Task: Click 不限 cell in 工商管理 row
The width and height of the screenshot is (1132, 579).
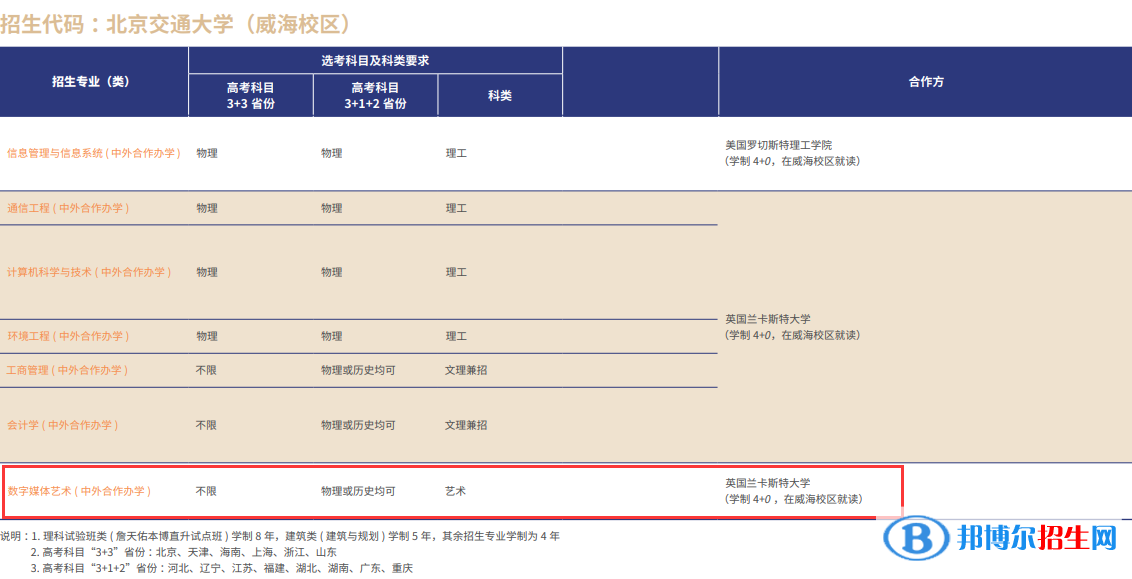Action: pyautogui.click(x=206, y=370)
